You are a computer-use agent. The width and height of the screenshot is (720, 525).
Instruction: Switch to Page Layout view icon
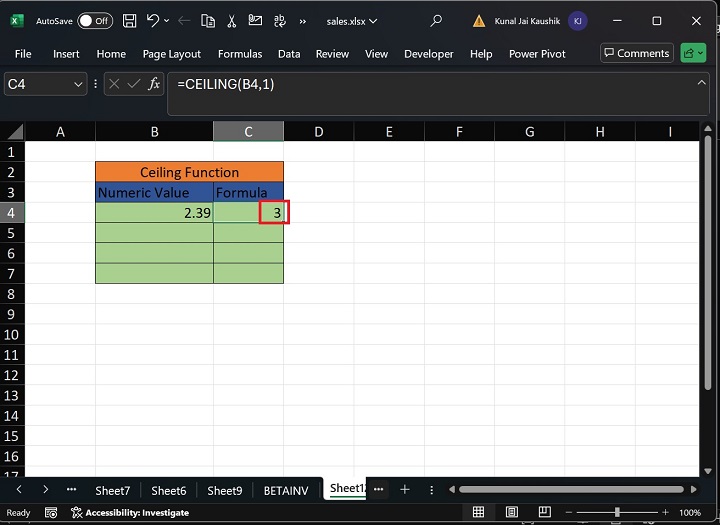(x=512, y=512)
